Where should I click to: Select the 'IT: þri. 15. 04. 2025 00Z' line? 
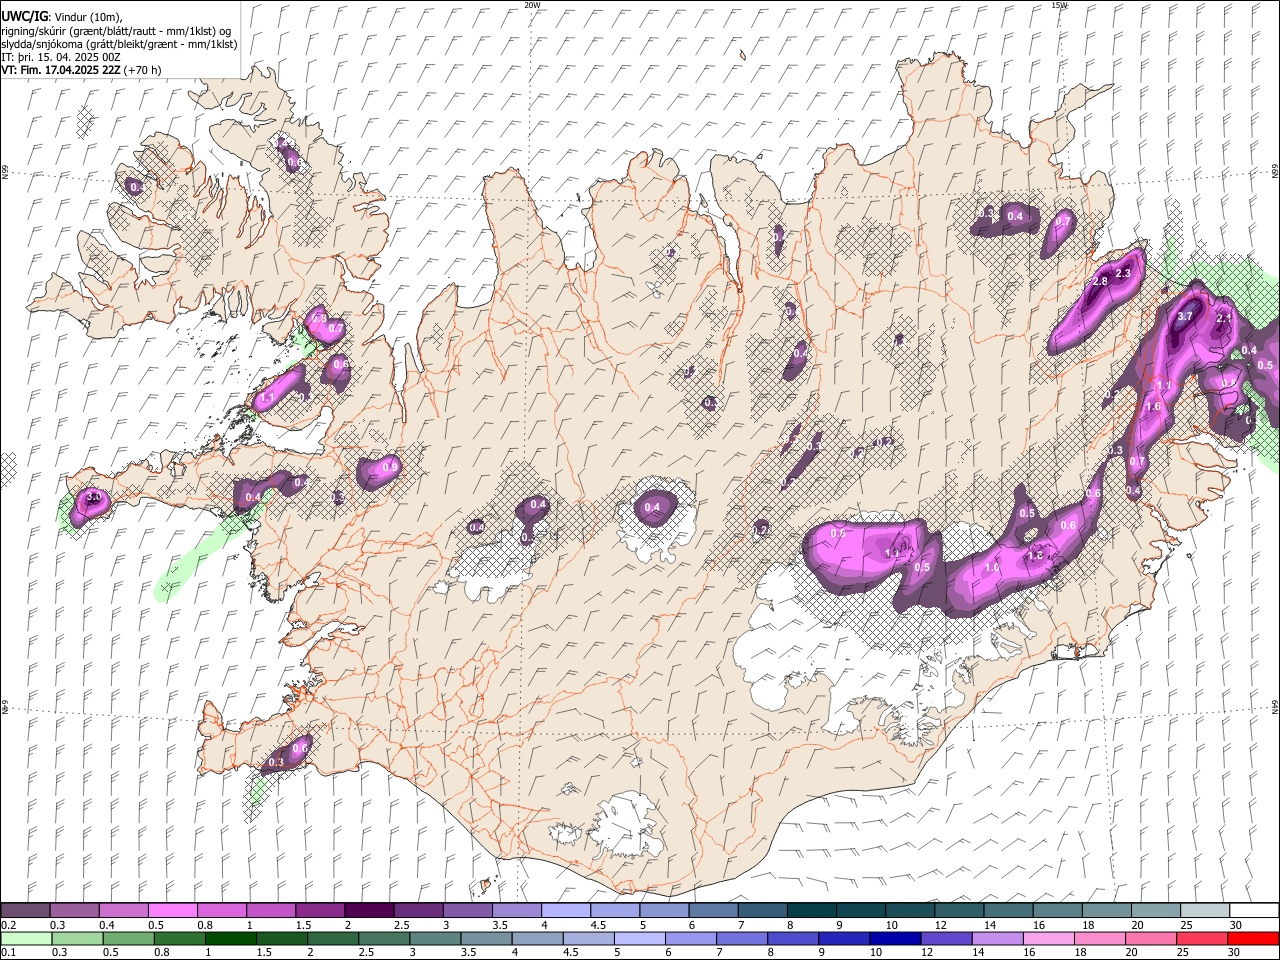click(x=61, y=57)
